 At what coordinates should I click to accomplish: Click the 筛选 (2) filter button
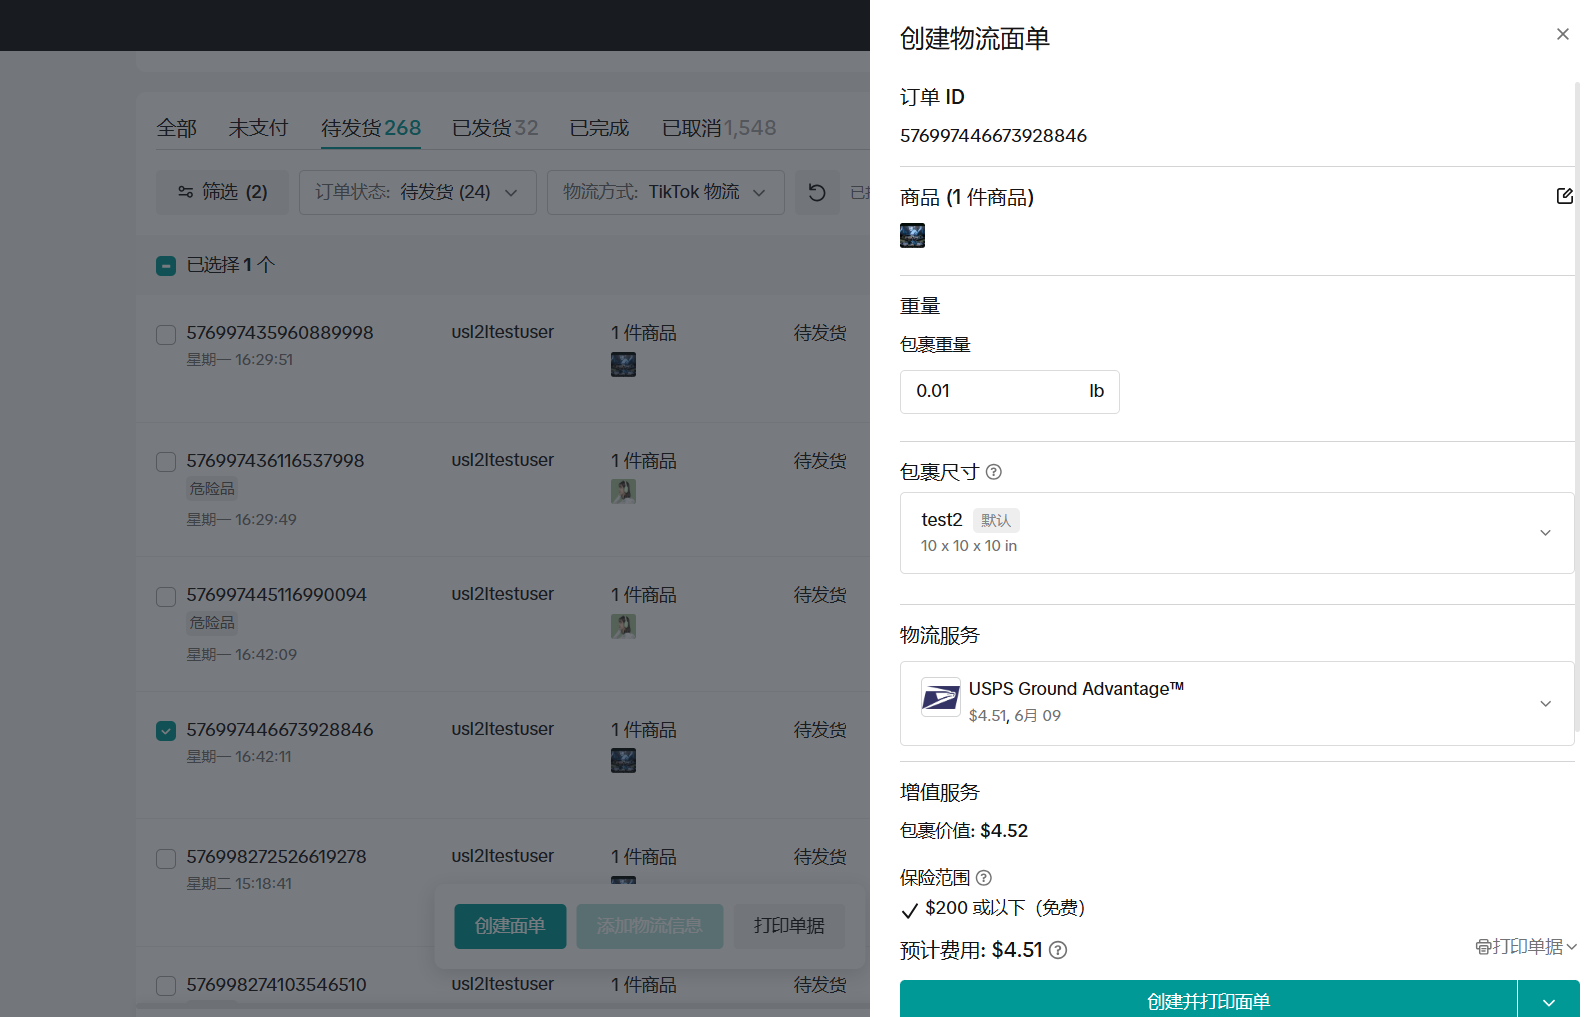(222, 192)
